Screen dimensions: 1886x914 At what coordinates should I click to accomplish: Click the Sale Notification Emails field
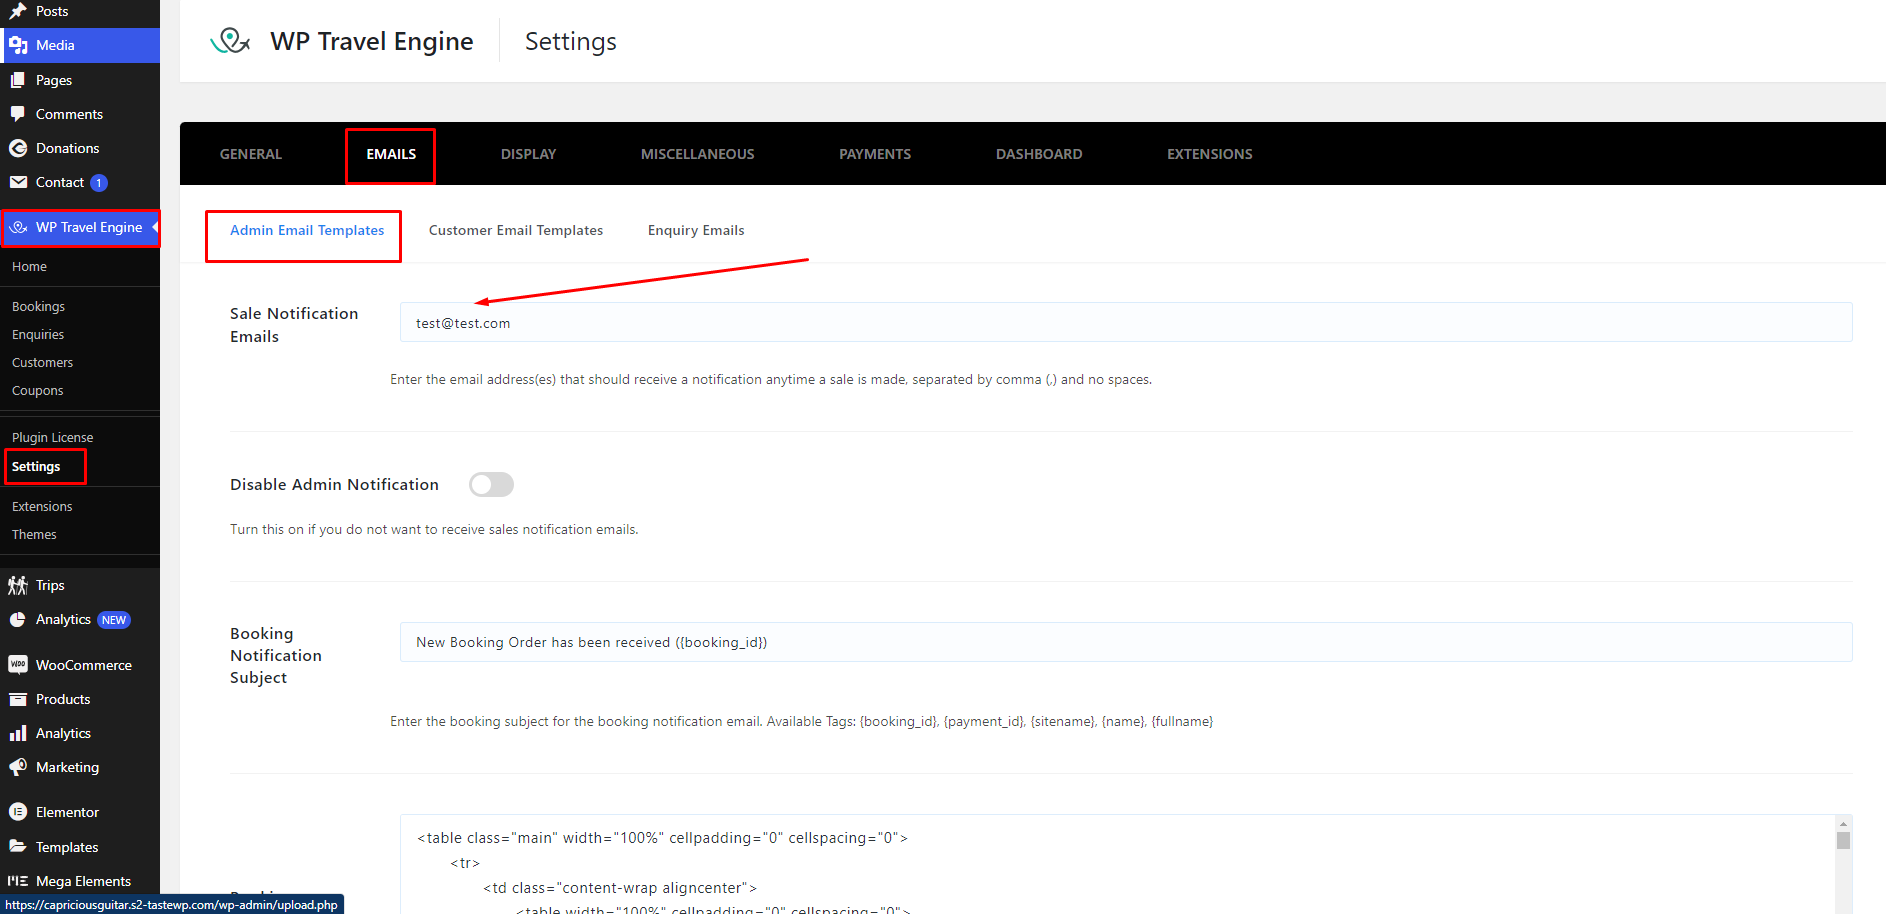1125,322
